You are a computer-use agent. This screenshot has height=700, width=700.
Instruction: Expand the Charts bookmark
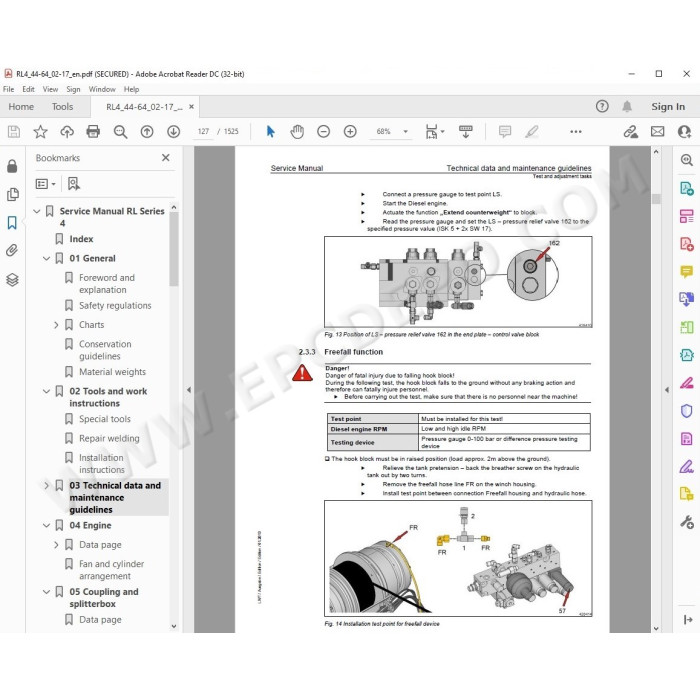56,325
